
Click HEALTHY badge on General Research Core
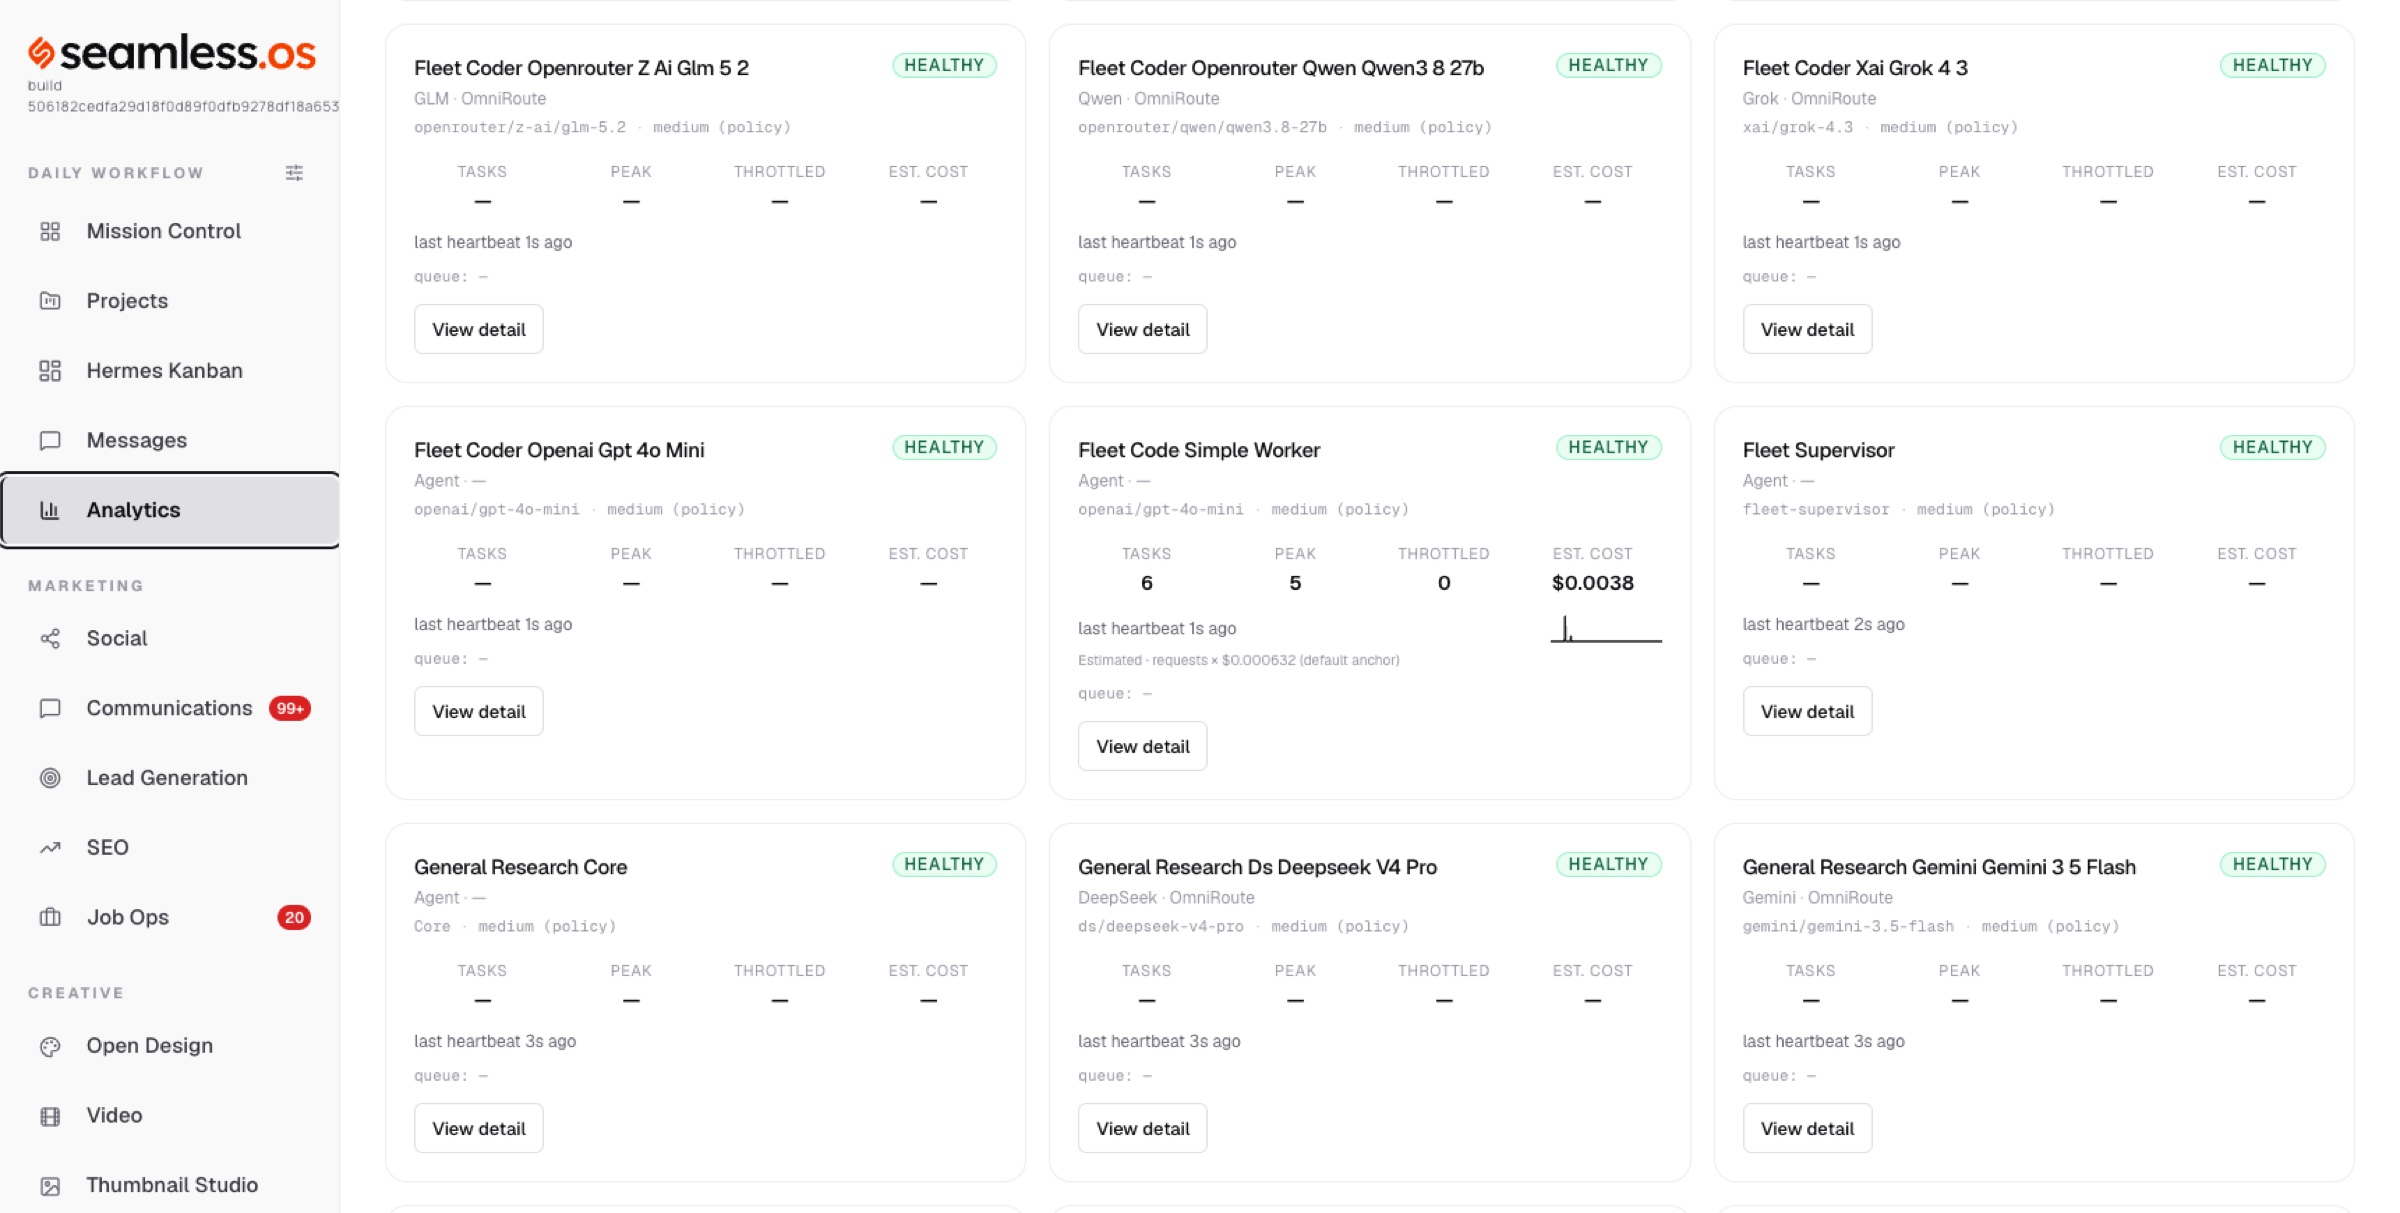944,864
